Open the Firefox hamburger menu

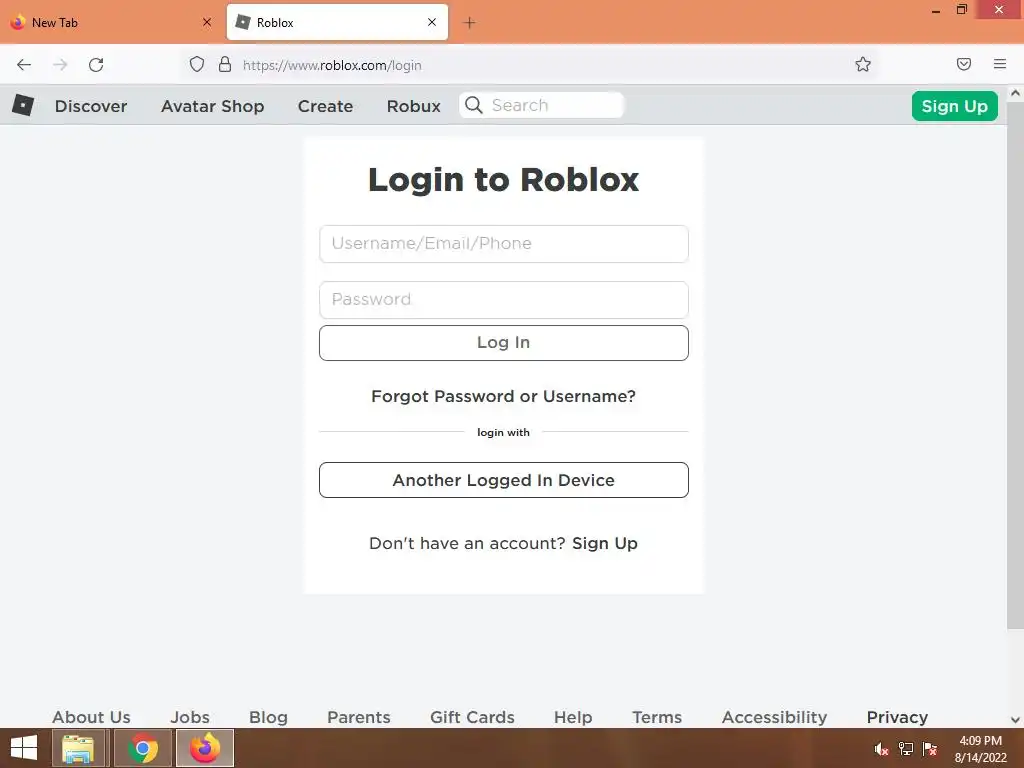(1000, 64)
